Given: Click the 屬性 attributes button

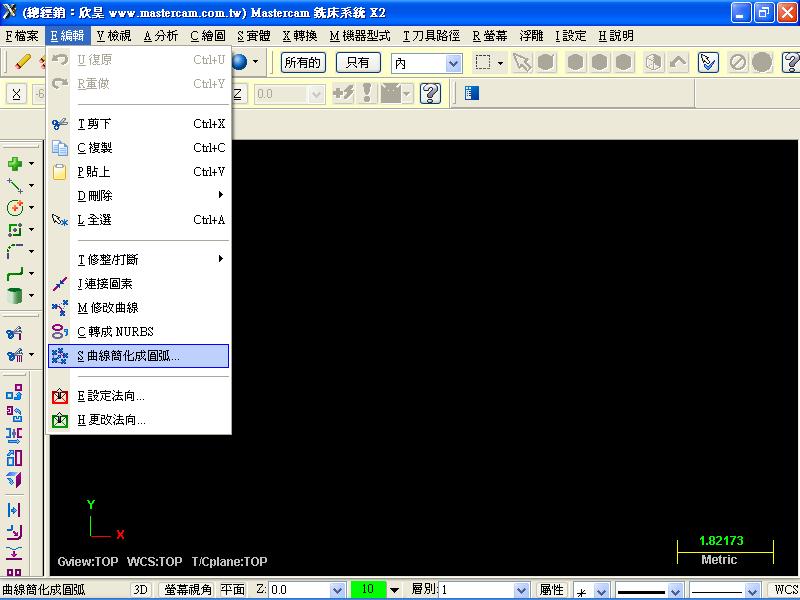Looking at the screenshot, I should 552,590.
